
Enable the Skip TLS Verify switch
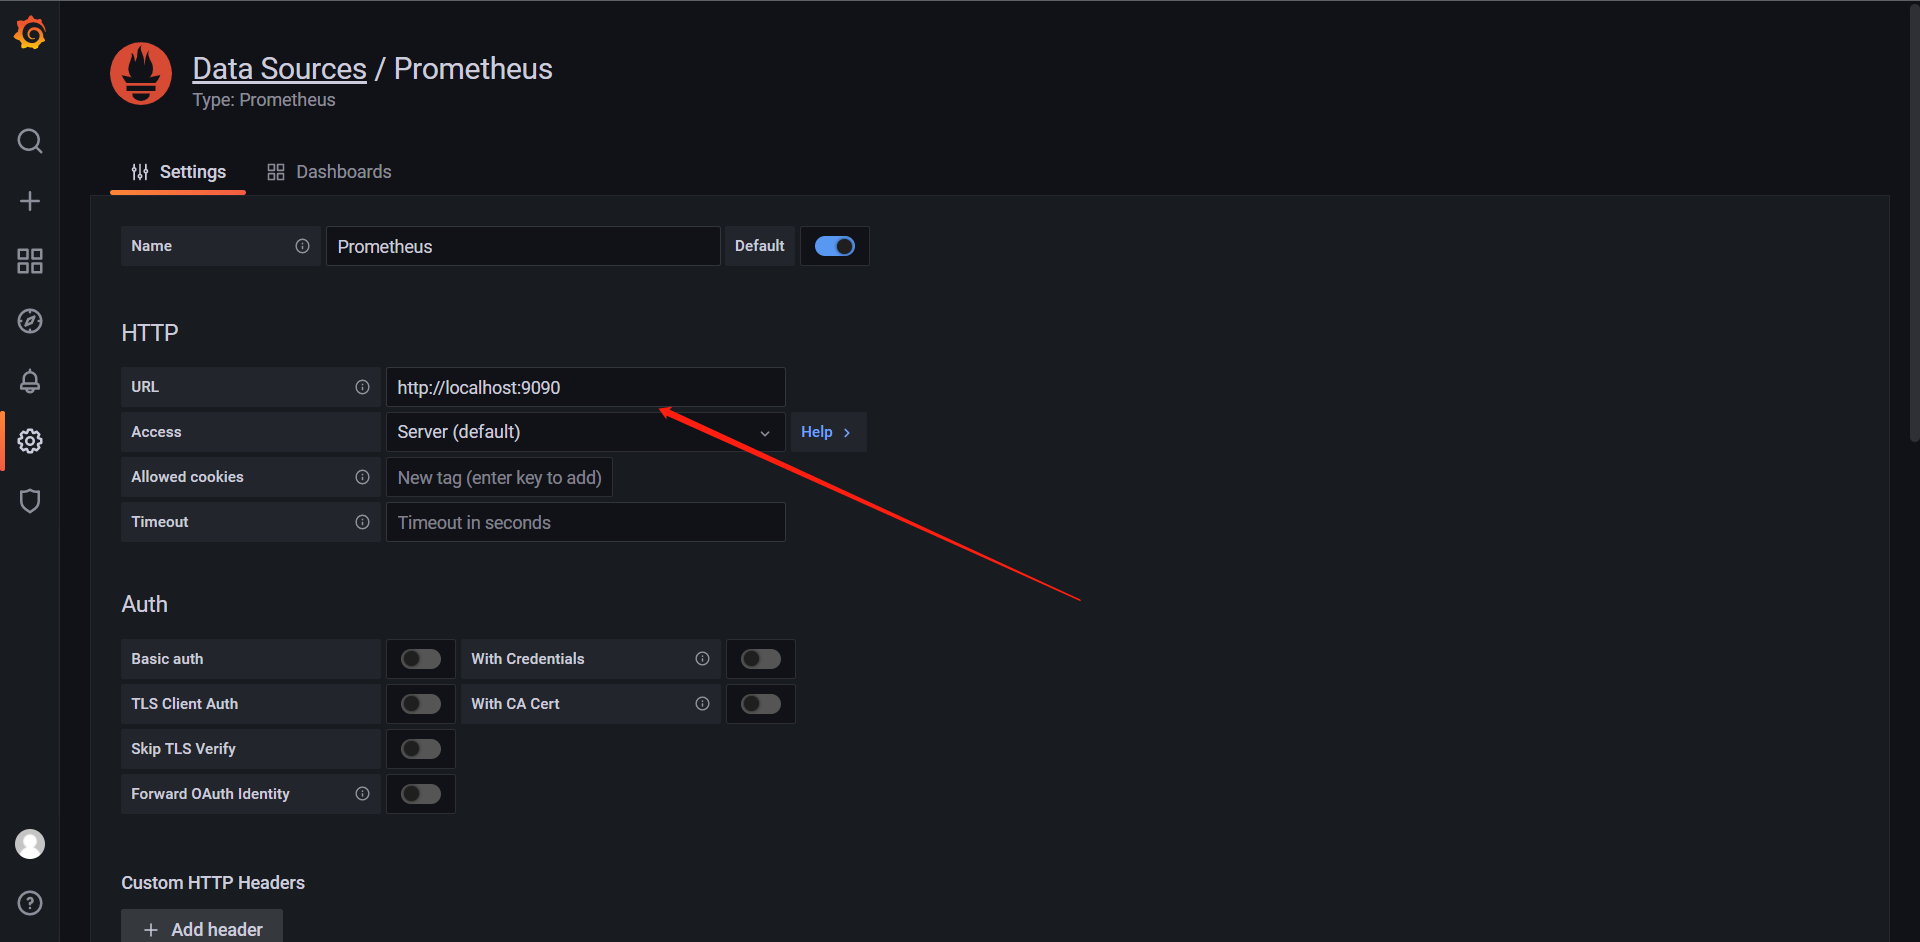pos(421,749)
